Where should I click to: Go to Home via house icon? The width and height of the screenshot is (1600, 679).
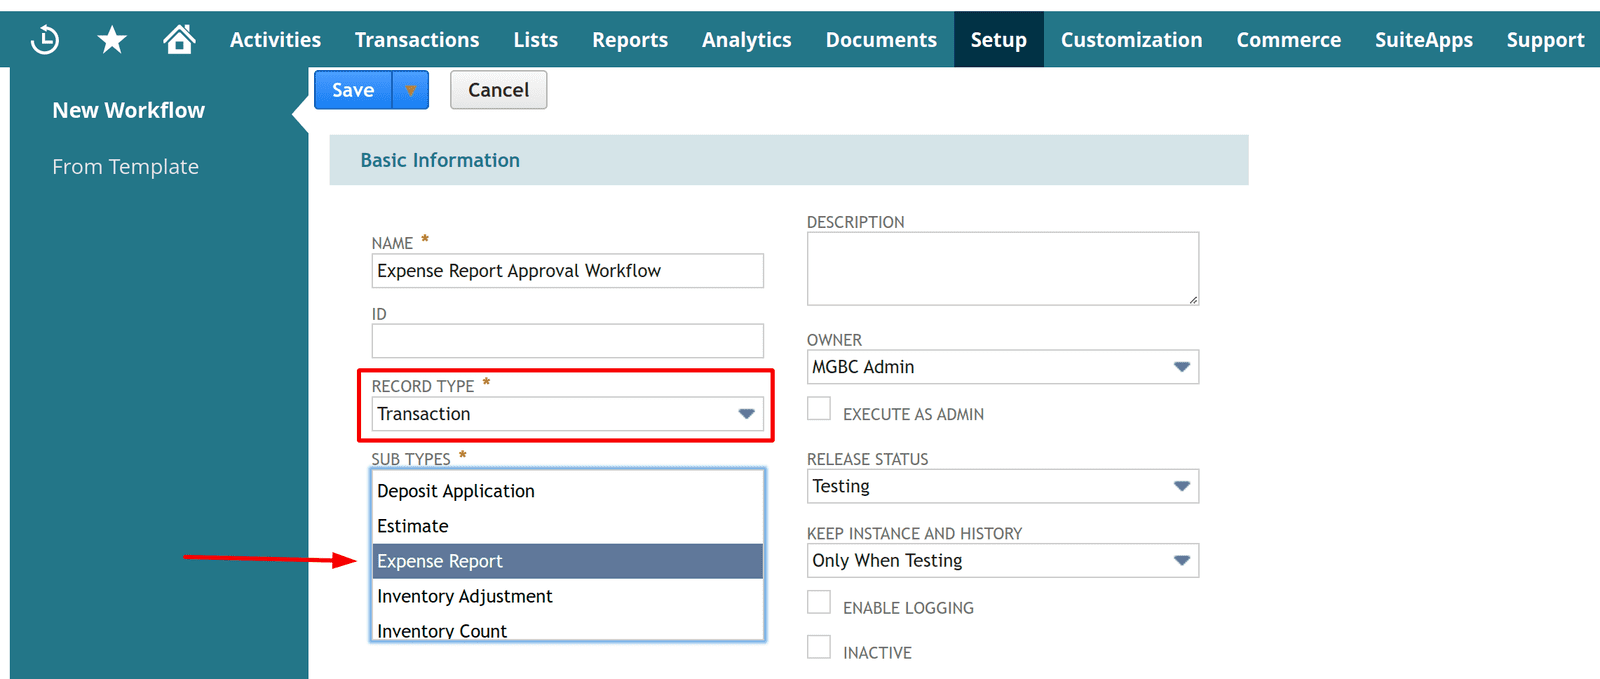(179, 39)
